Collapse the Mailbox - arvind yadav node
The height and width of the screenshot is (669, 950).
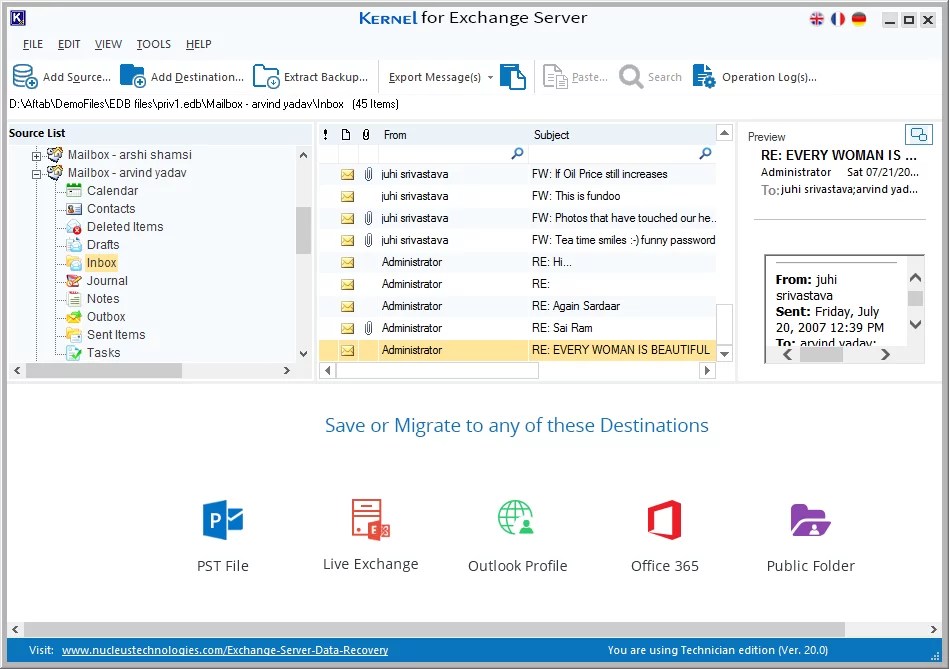pyautogui.click(x=37, y=172)
